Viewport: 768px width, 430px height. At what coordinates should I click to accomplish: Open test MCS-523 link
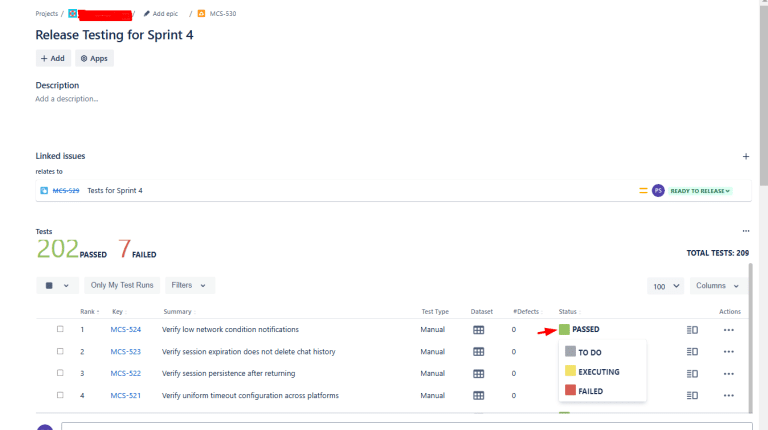(125, 352)
